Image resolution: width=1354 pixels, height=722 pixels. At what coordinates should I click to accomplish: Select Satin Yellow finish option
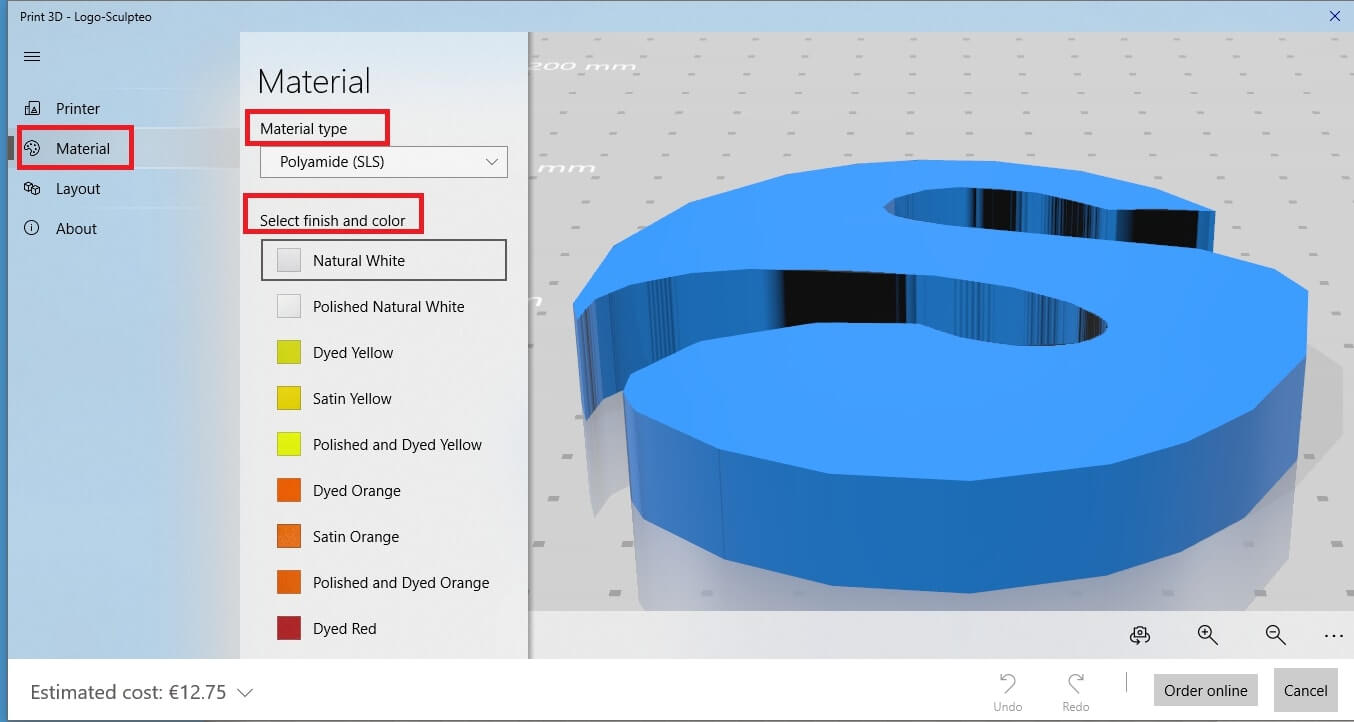coord(351,399)
